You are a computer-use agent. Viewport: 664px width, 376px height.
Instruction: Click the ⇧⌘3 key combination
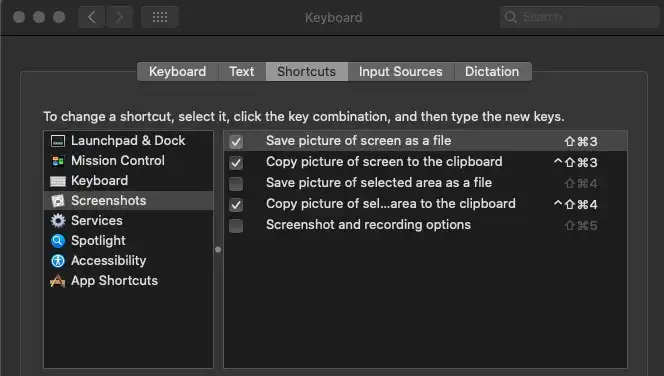(581, 141)
